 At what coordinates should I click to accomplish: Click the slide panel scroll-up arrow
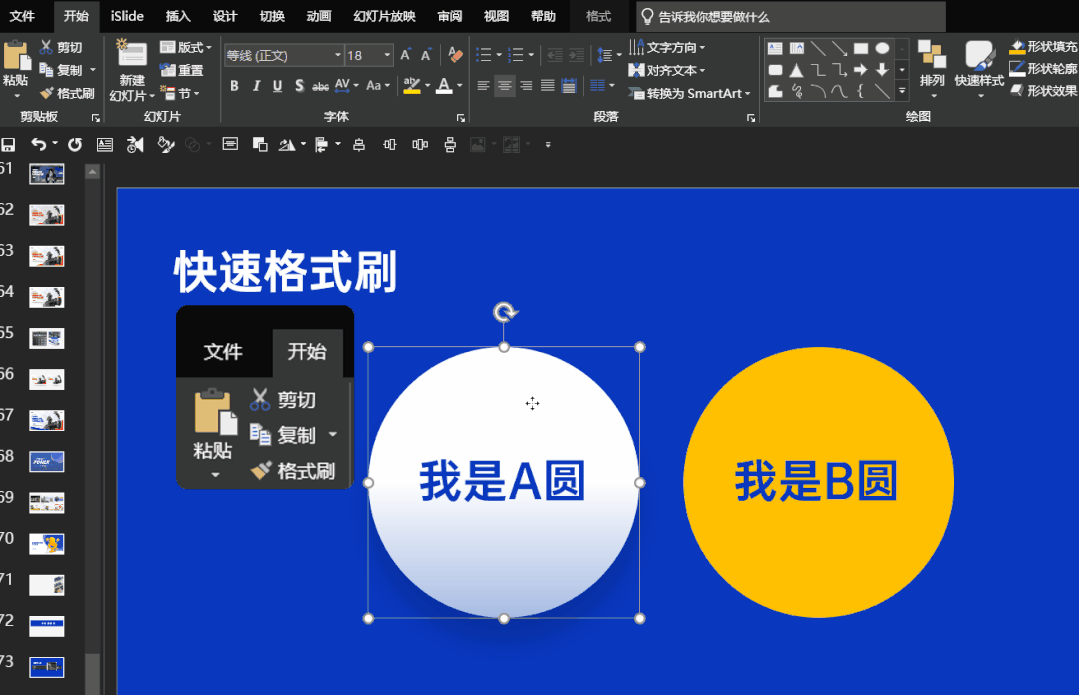(92, 171)
